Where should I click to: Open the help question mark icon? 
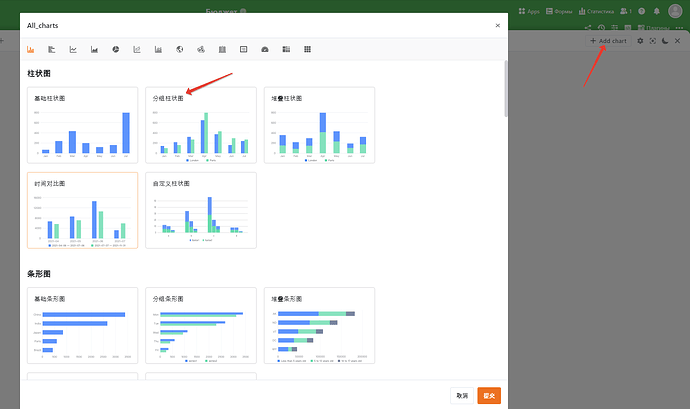(642, 11)
